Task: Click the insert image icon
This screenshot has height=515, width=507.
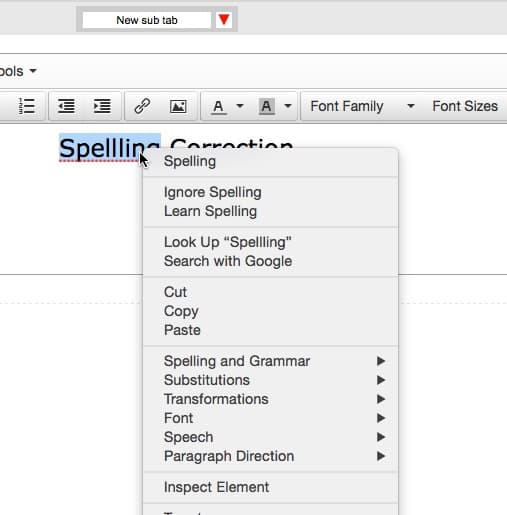Action: (x=178, y=106)
